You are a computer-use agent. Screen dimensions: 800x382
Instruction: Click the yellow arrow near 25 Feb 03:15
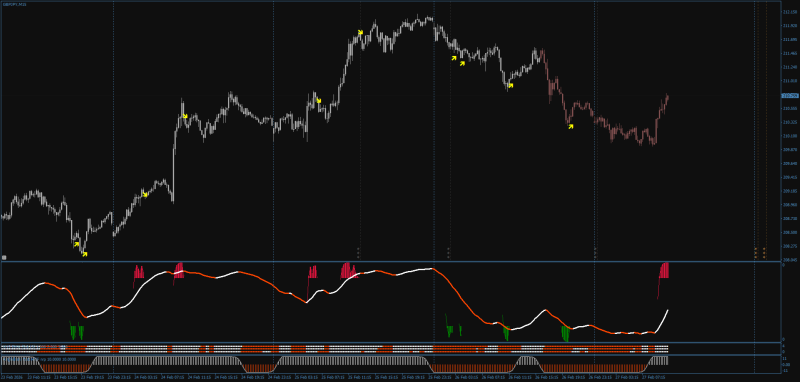pyautogui.click(x=318, y=100)
